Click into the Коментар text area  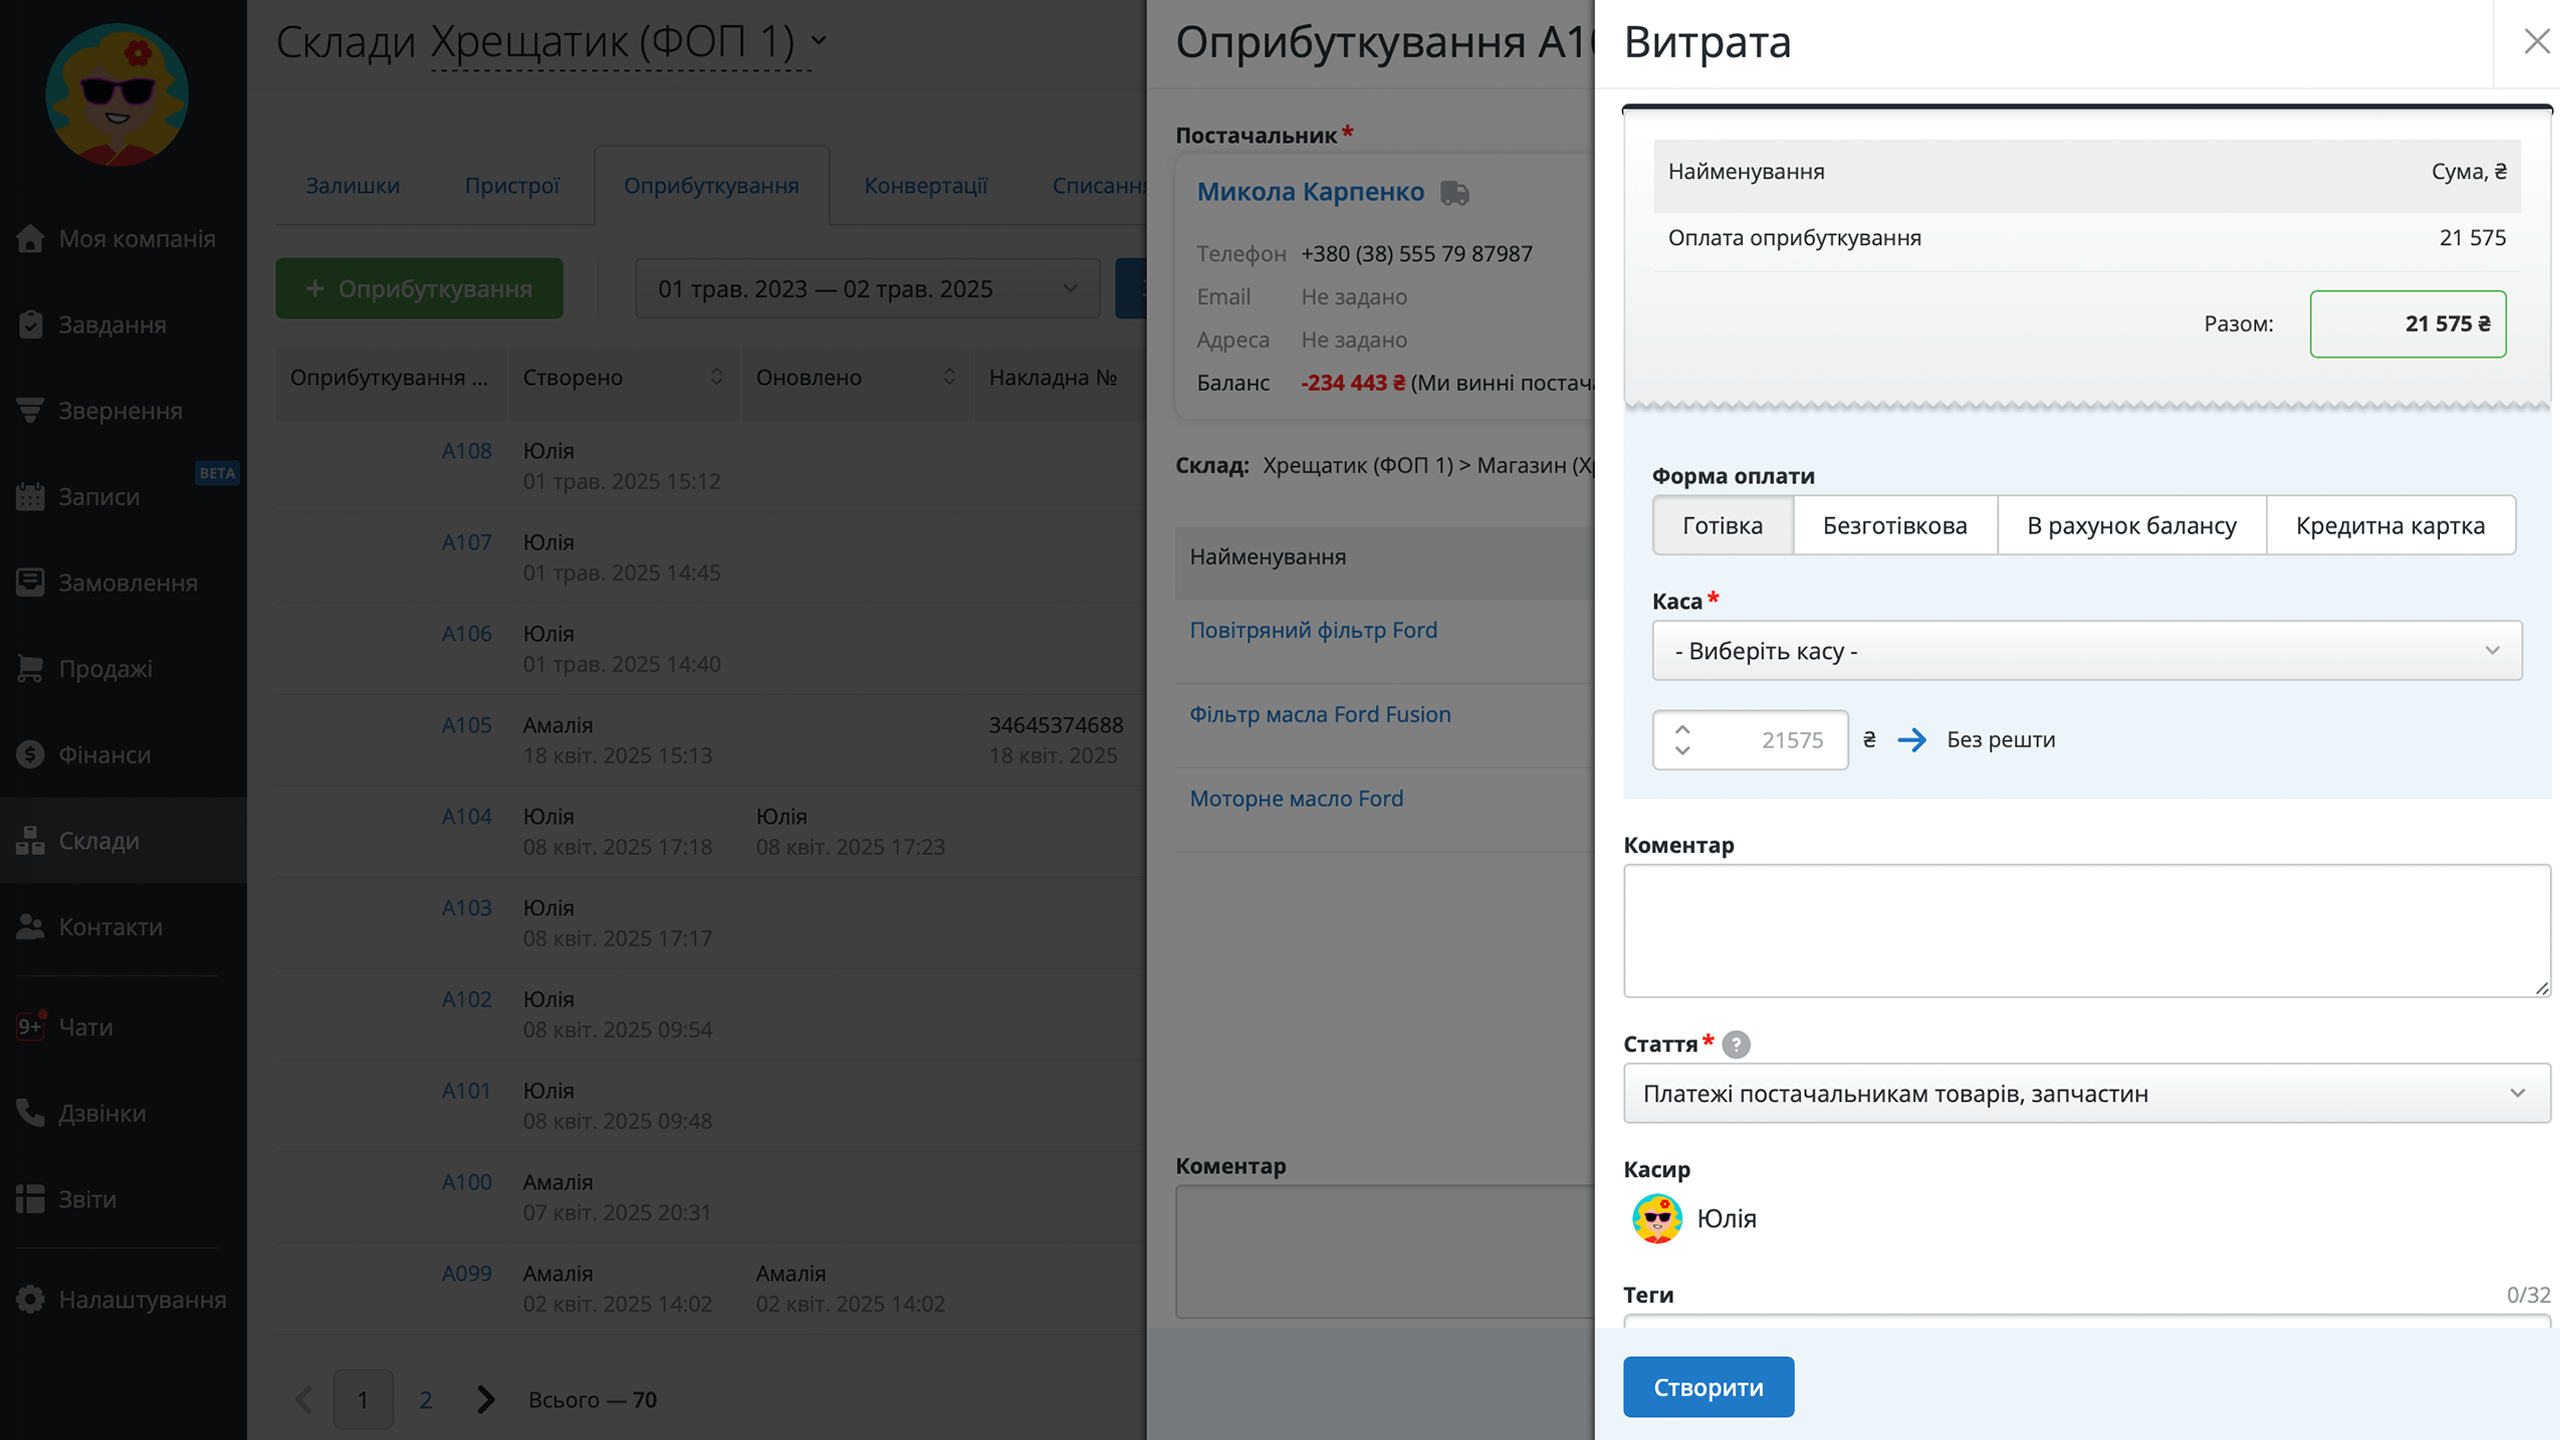[x=2087, y=930]
